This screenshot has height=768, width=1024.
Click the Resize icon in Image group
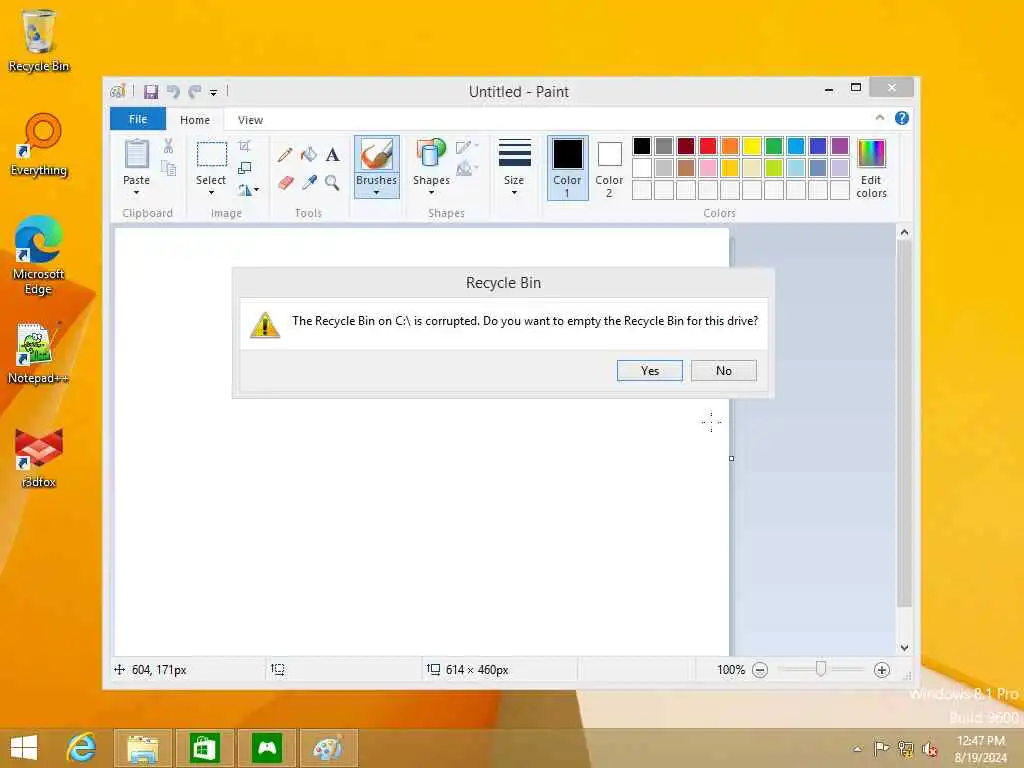tap(245, 168)
